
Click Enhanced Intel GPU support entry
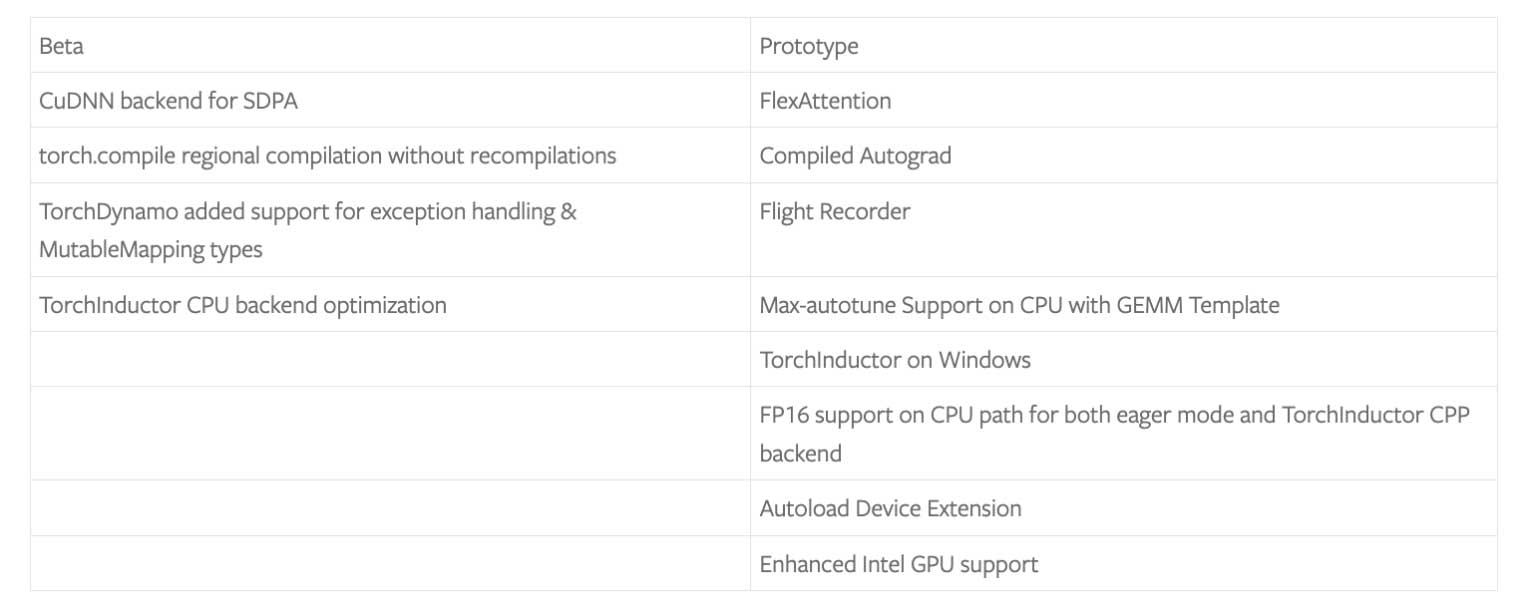[898, 564]
